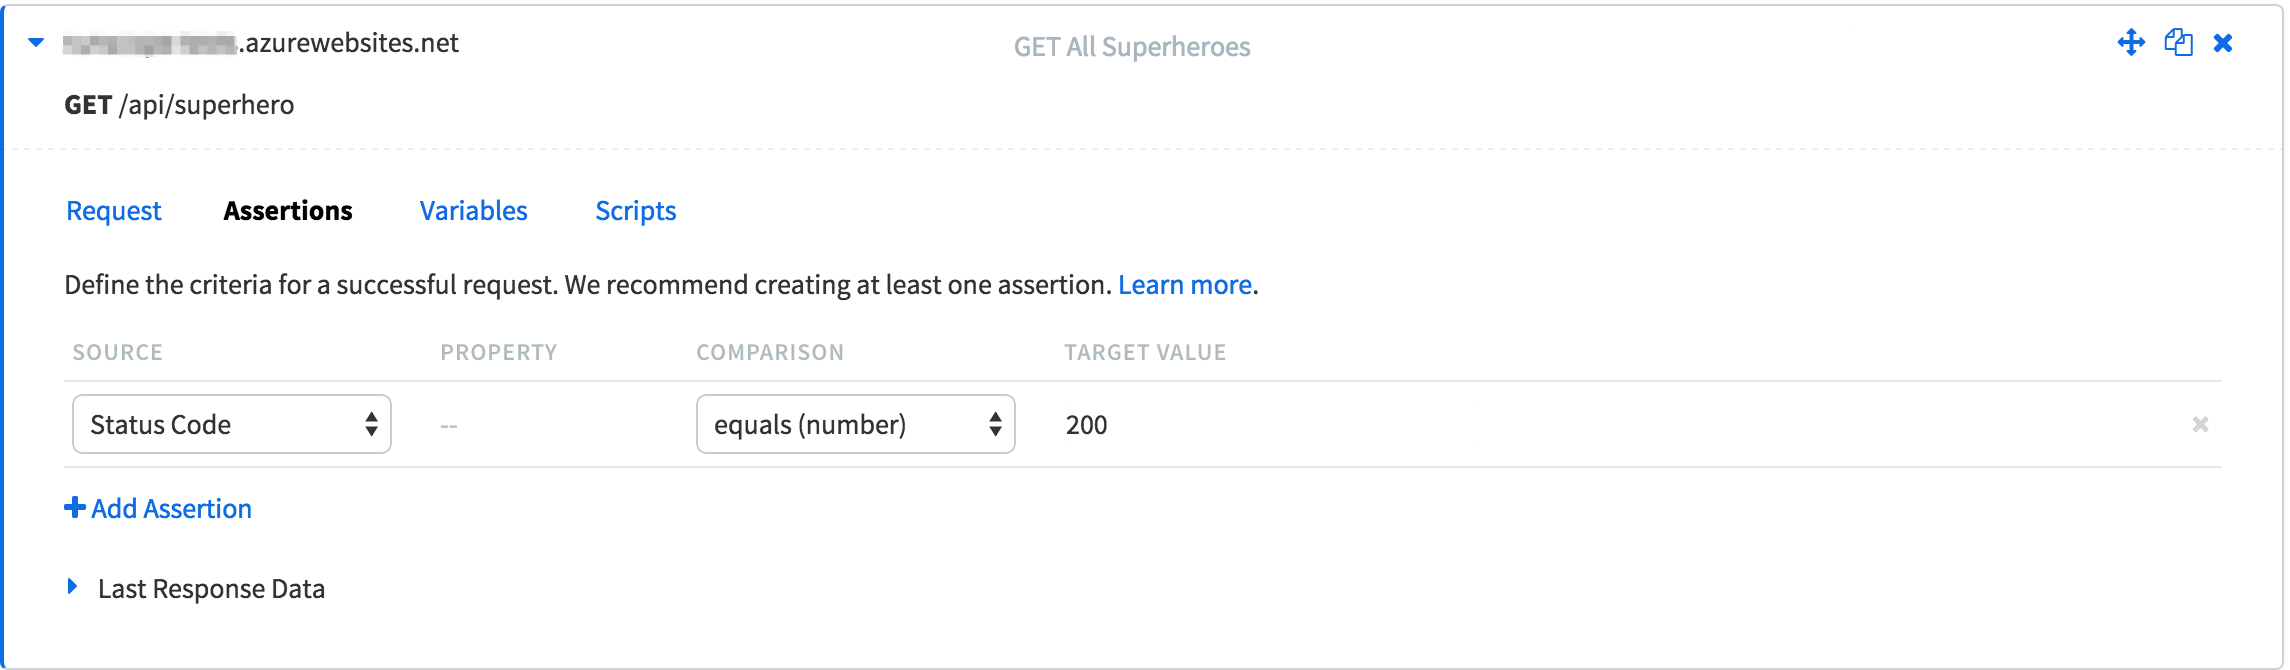Viewport: 2290px width, 670px height.
Task: Collapse the request step with top-left caret
Action: point(36,43)
